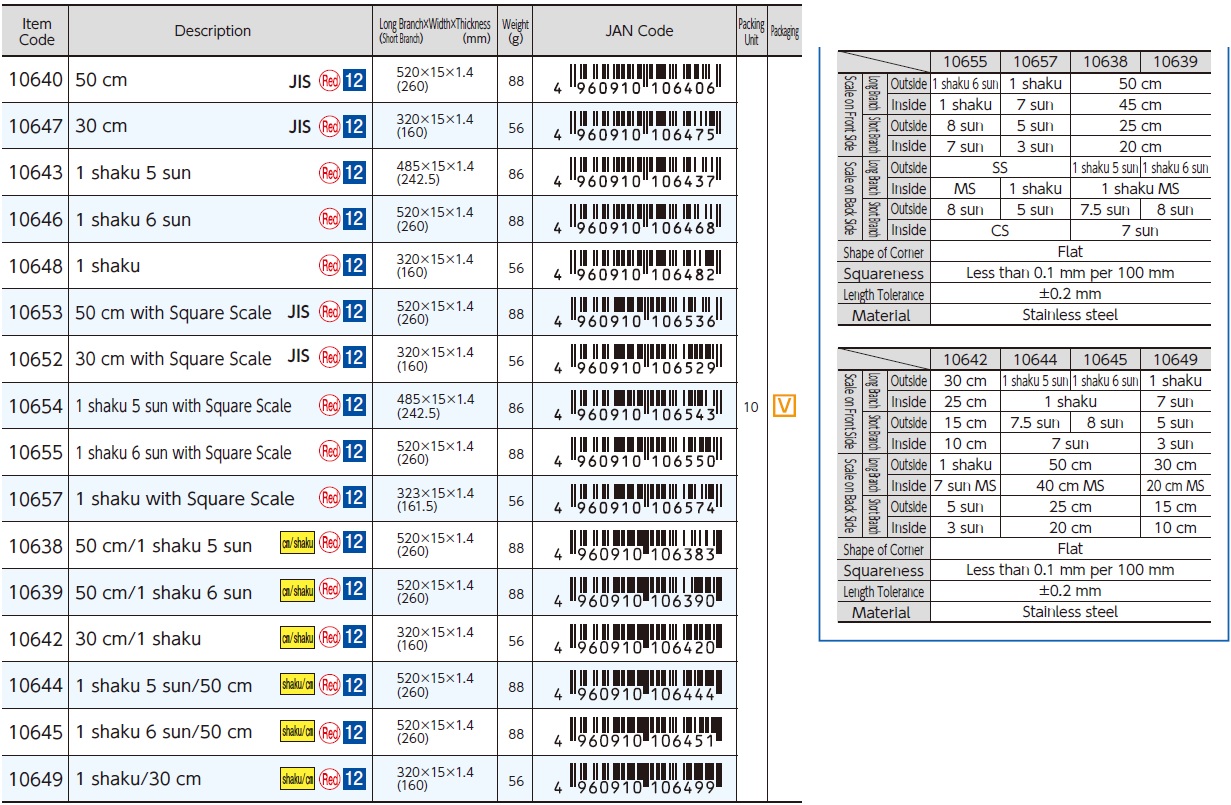
Task: Click the JAN Code column header
Action: tap(640, 31)
